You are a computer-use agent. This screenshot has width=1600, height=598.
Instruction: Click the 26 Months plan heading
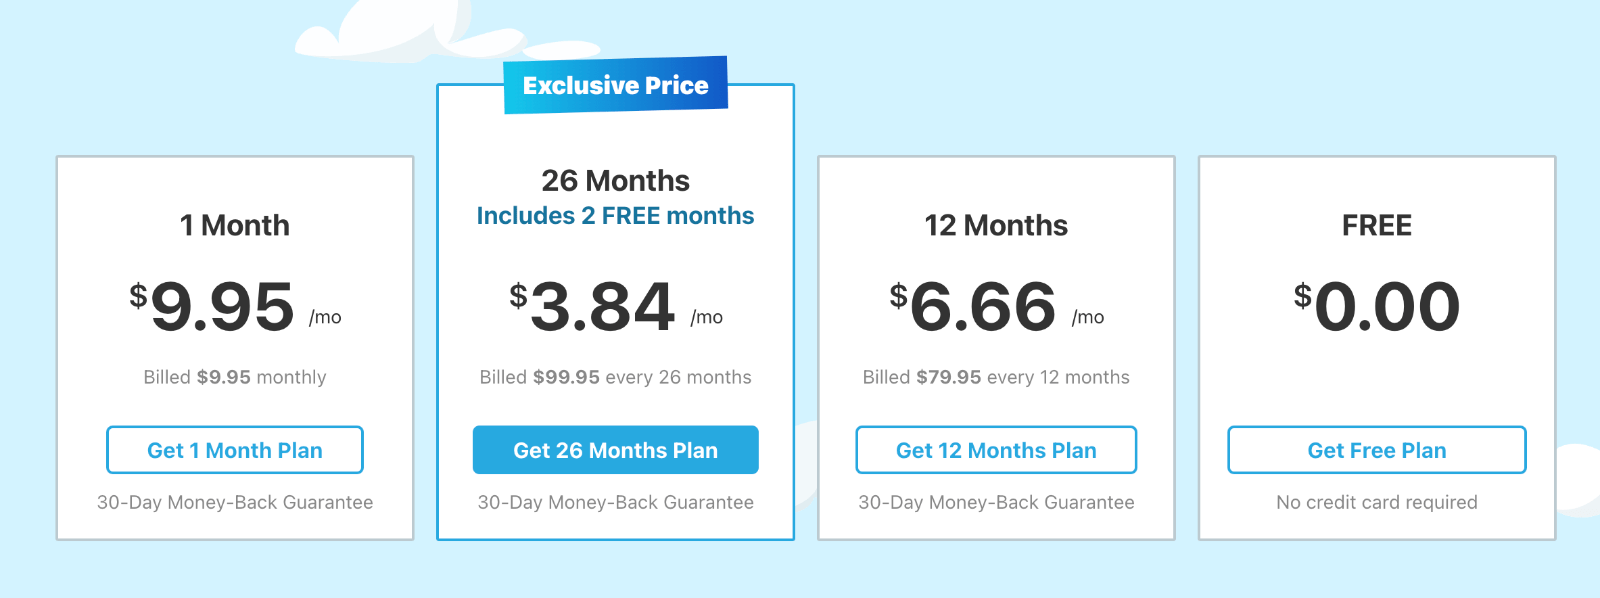point(616,180)
